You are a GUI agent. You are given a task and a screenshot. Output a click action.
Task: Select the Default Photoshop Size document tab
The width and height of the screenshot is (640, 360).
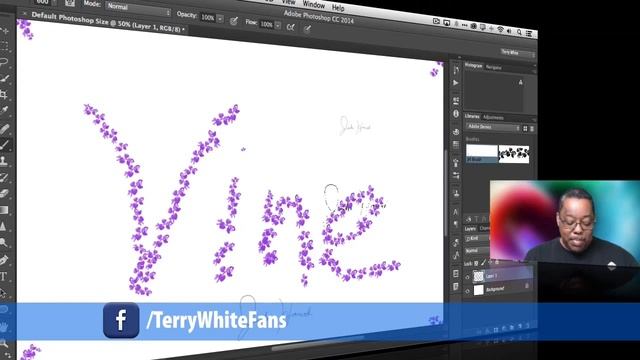point(108,22)
